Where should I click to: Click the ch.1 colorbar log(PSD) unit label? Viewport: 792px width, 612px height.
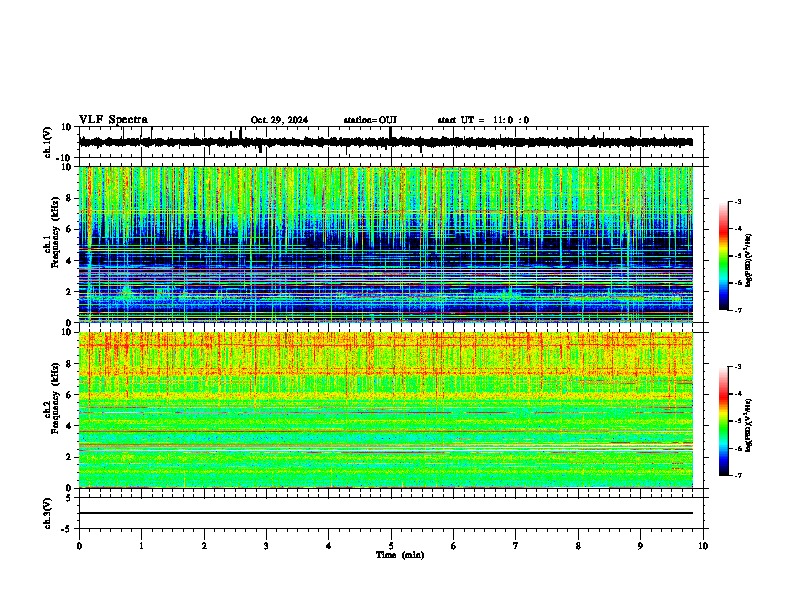pos(748,261)
